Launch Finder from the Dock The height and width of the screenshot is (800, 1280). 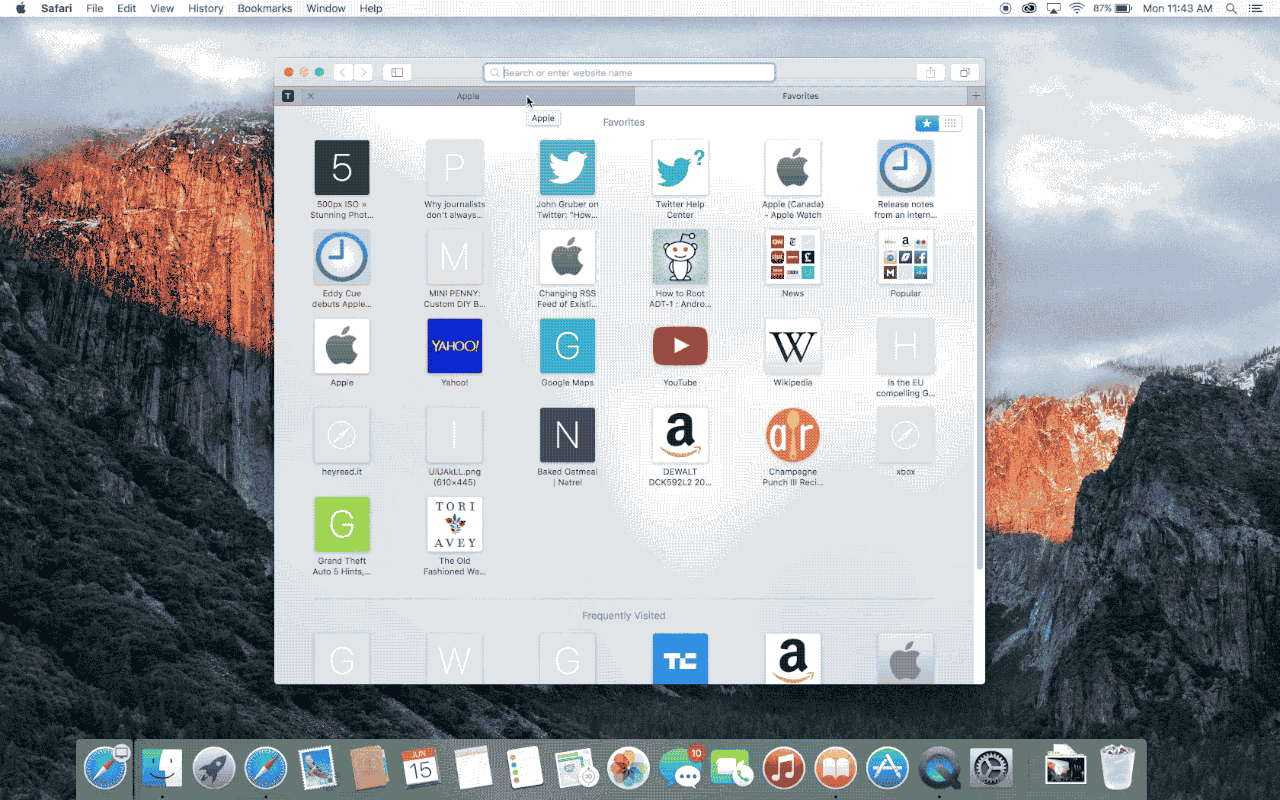(162, 768)
